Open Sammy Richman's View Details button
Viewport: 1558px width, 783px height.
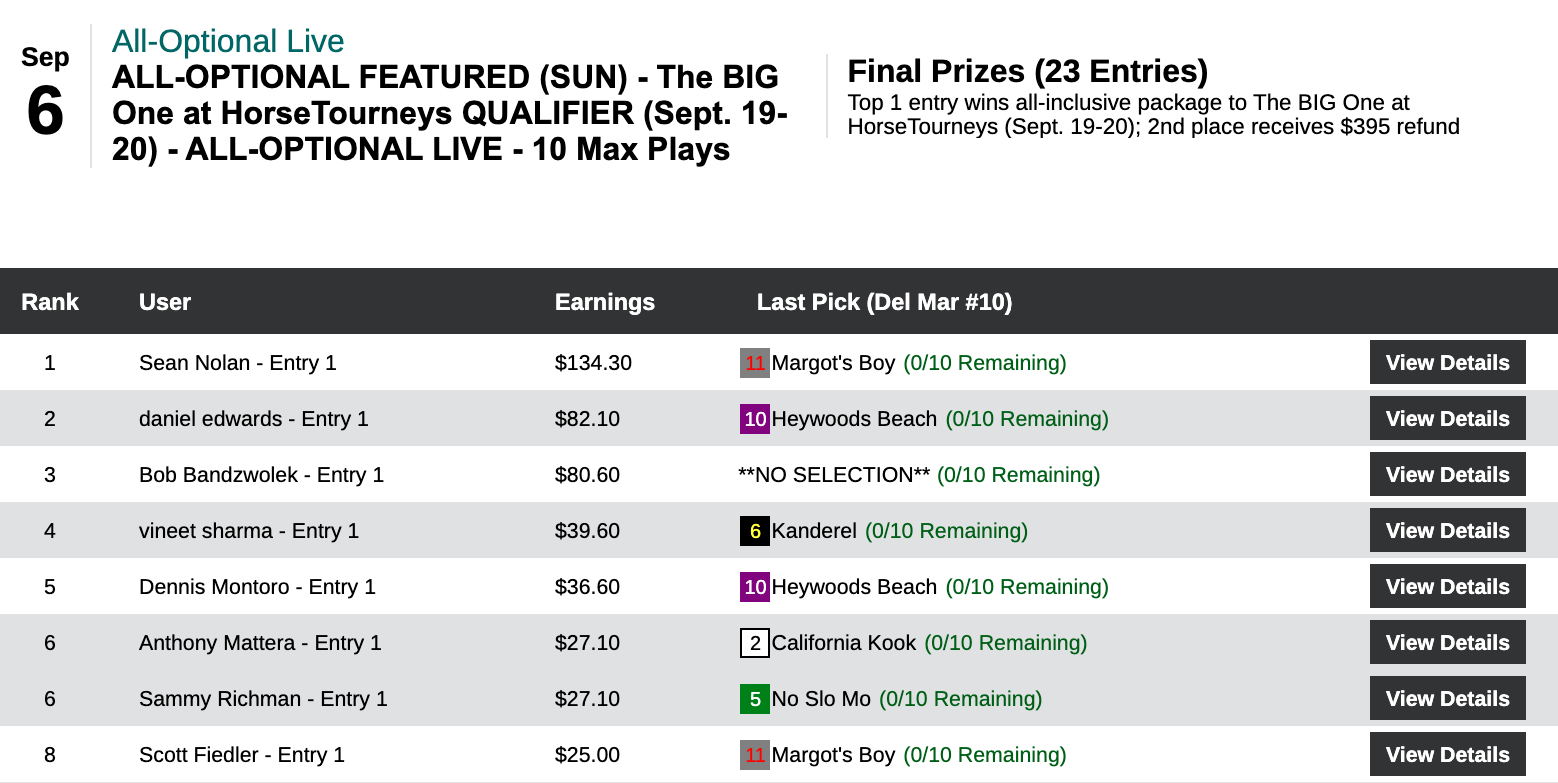tap(1447, 699)
